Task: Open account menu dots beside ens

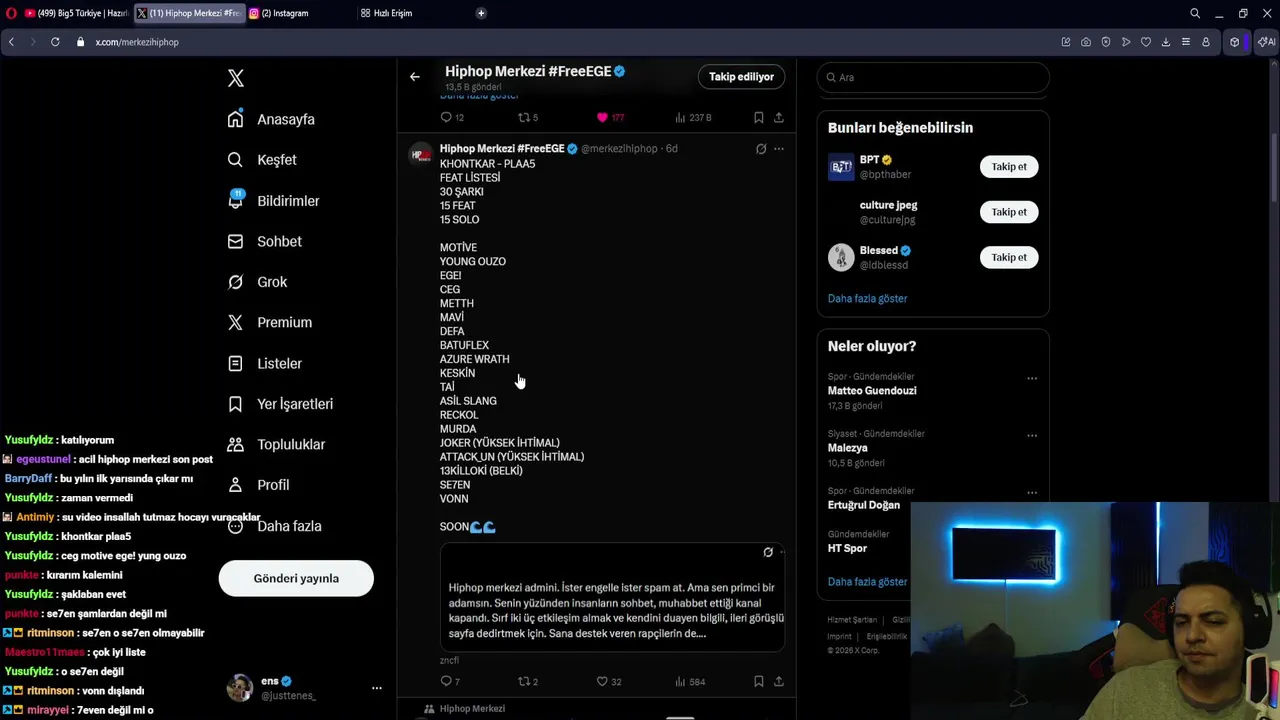Action: [x=377, y=688]
